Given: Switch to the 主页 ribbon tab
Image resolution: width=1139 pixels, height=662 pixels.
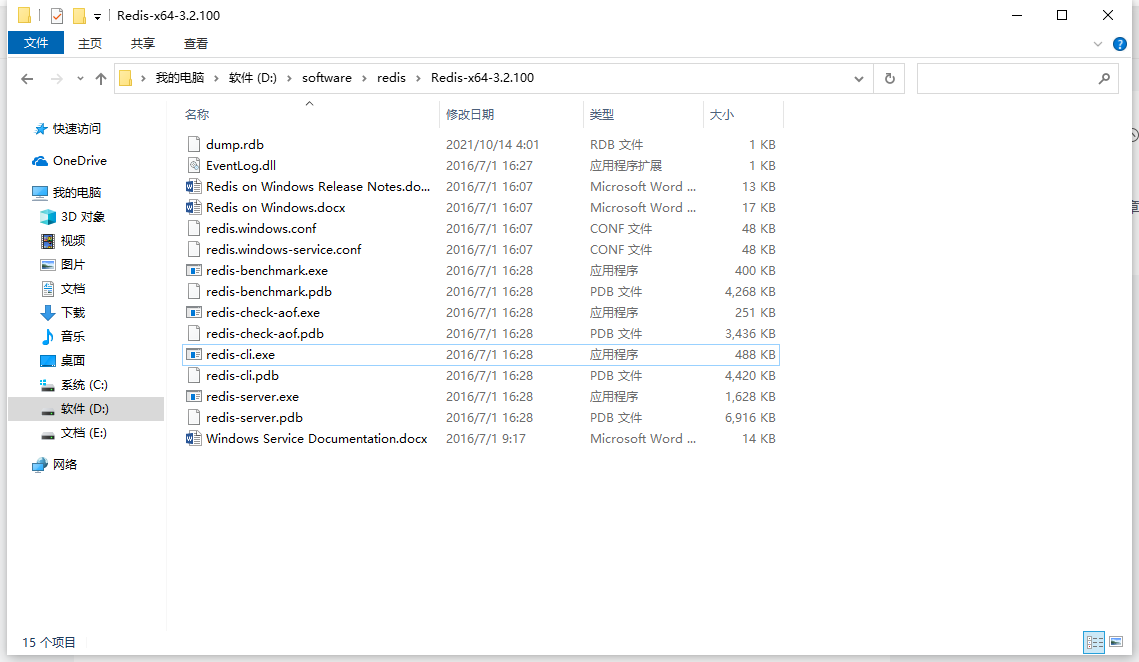Looking at the screenshot, I should pos(89,44).
